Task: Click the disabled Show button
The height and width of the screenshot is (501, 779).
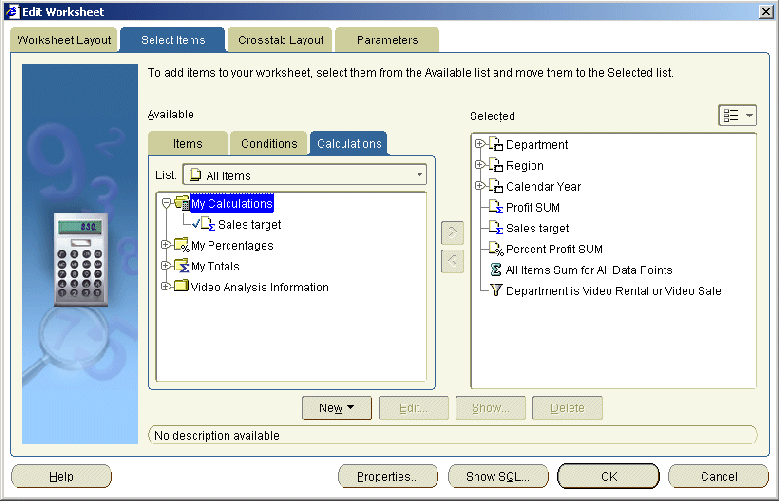Action: coord(490,408)
